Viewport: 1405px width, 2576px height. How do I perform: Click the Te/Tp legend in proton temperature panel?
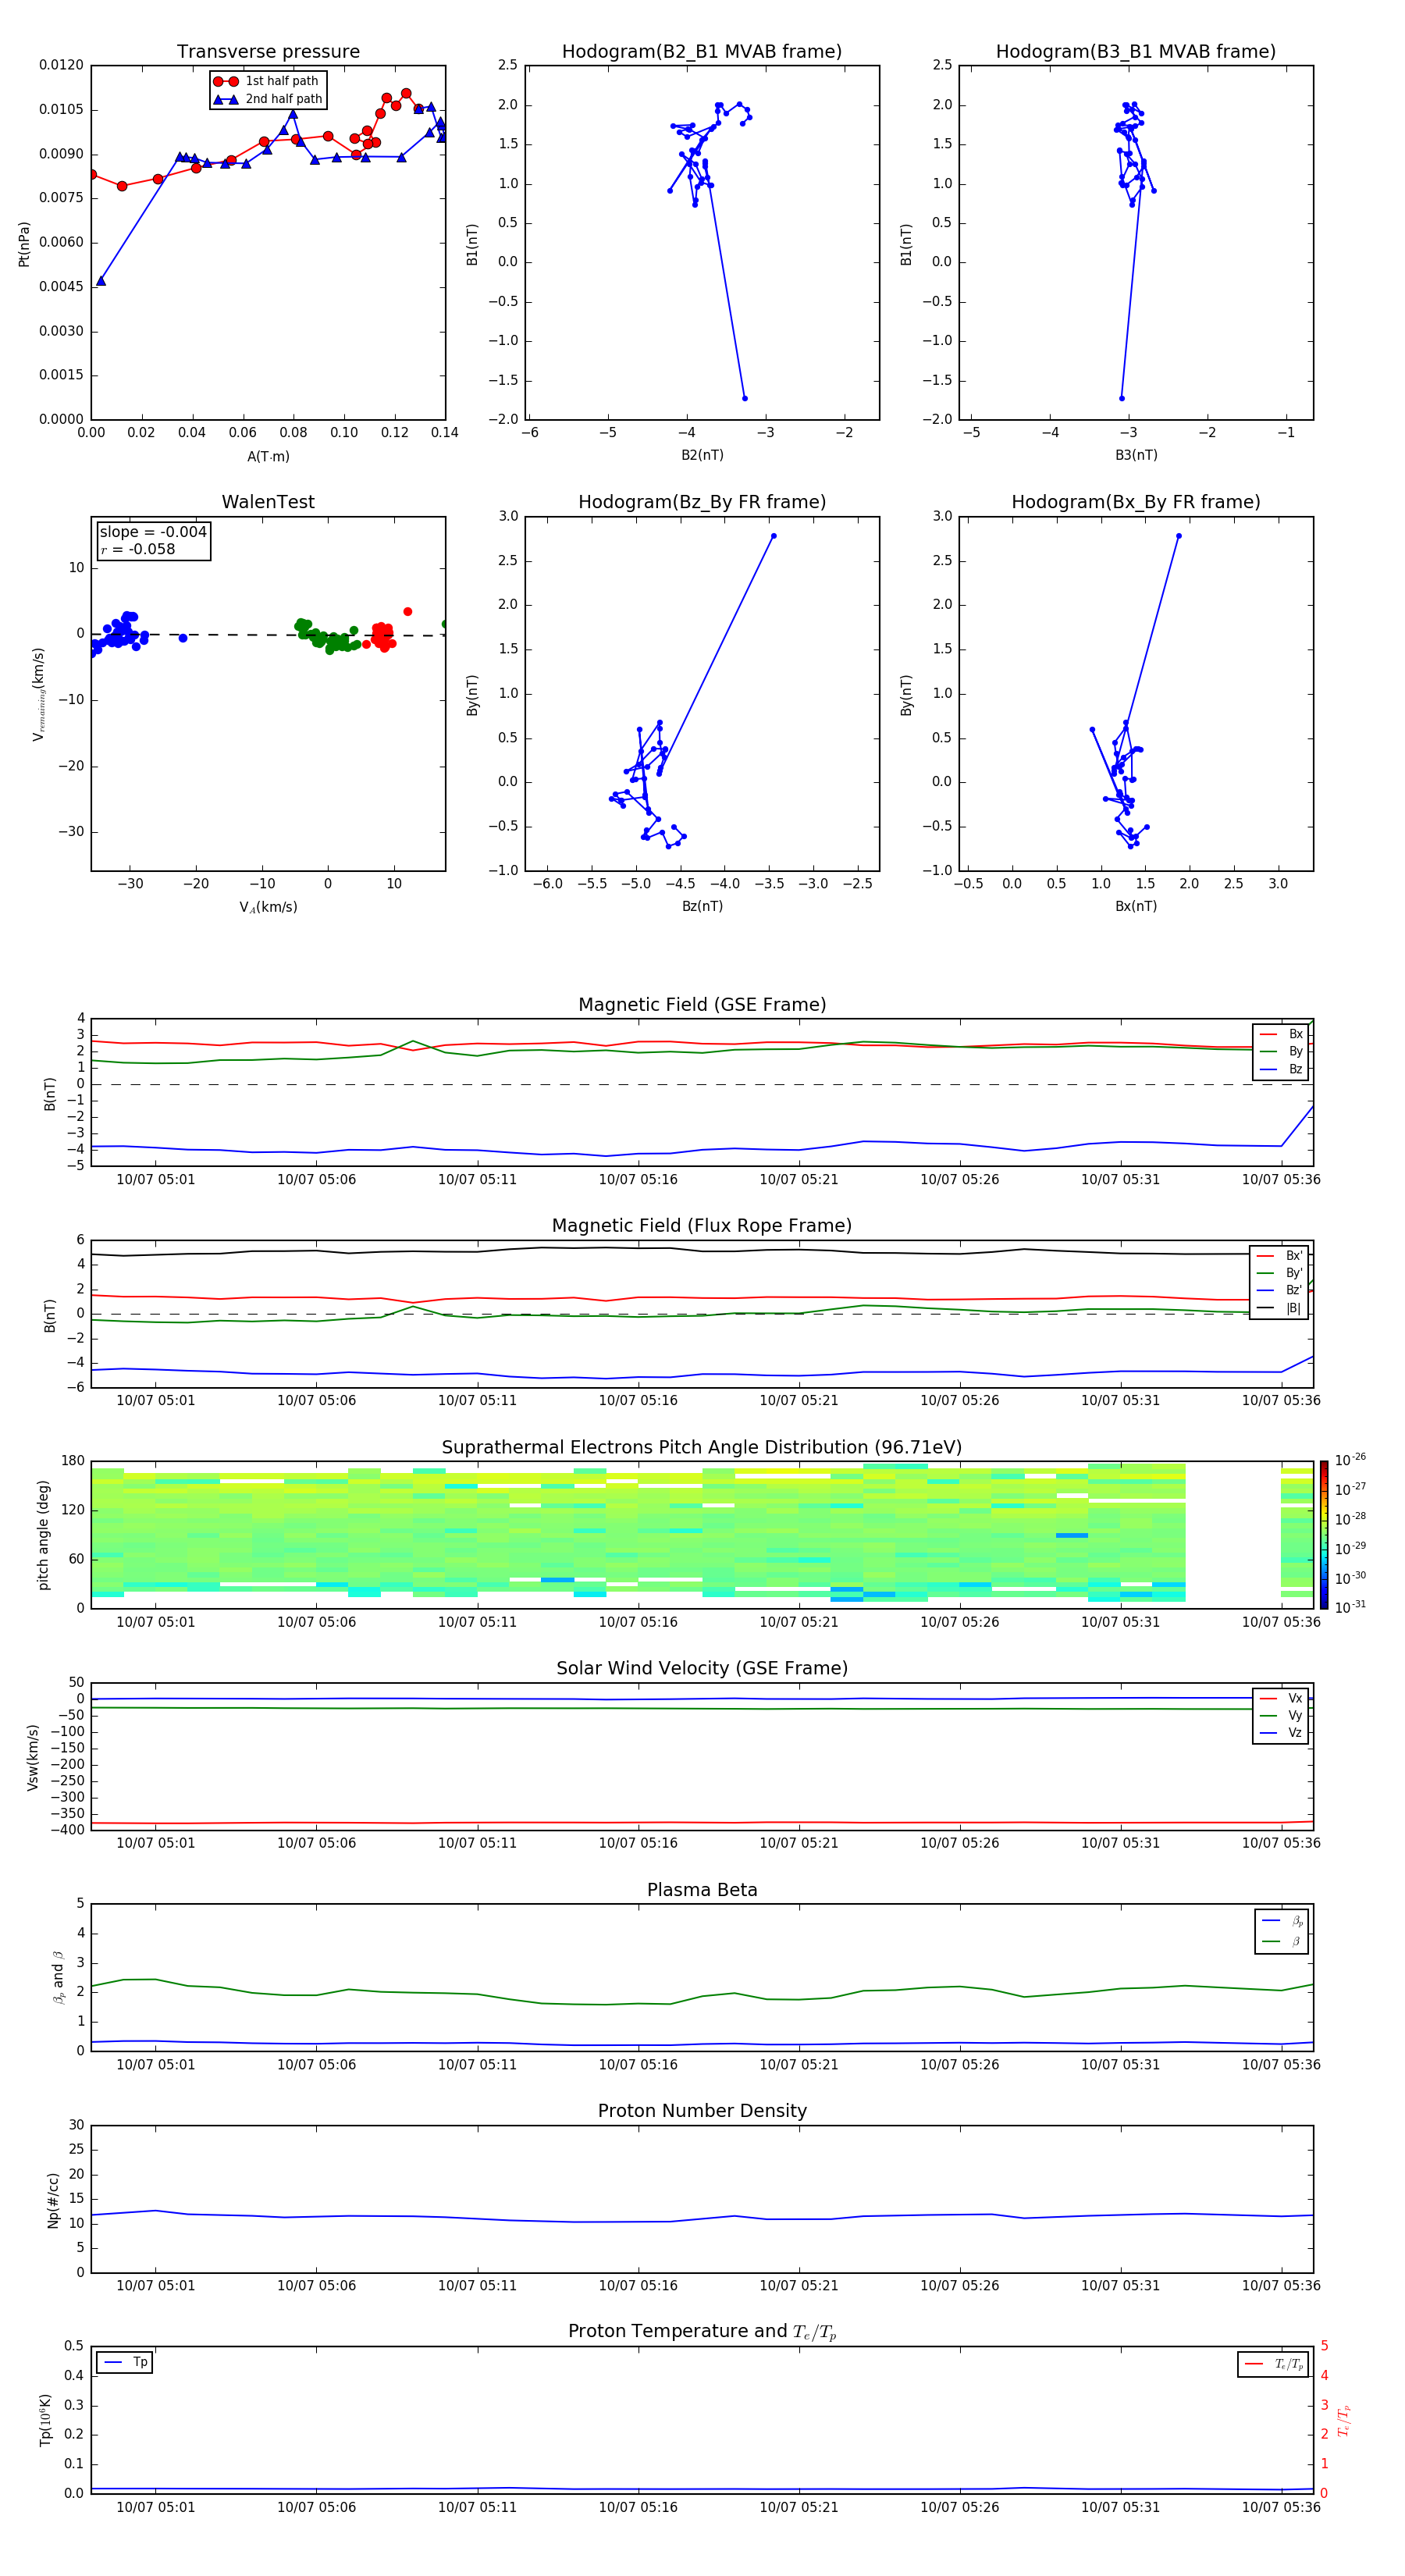(1273, 2364)
